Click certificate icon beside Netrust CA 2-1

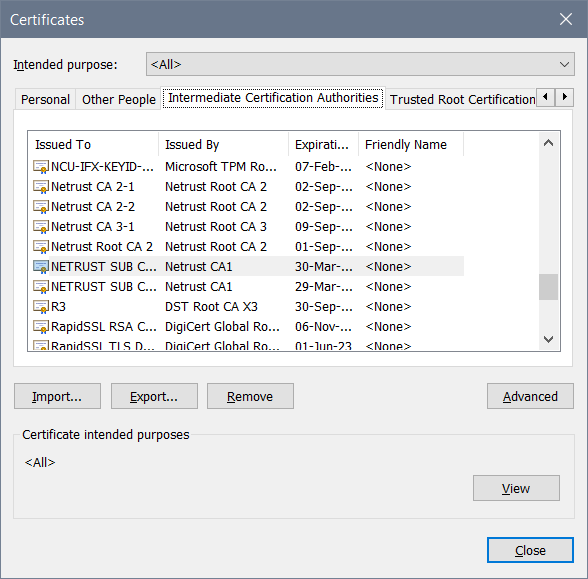[41, 187]
